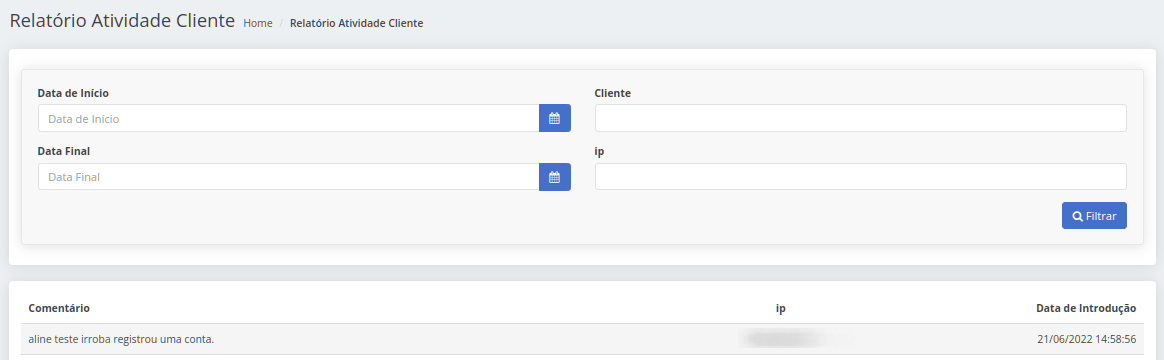Screen dimensions: 1164x360
Task: Focus the Cliente text field
Action: coord(860,118)
